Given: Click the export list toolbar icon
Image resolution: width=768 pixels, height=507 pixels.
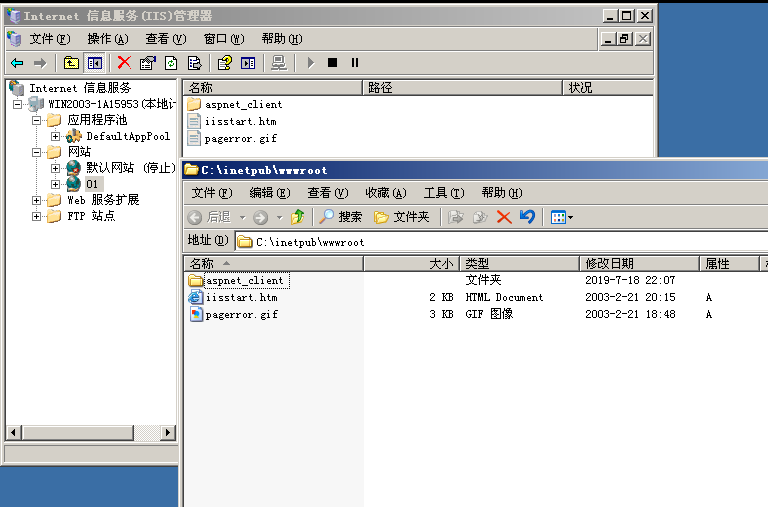Looking at the screenshot, I should (194, 63).
